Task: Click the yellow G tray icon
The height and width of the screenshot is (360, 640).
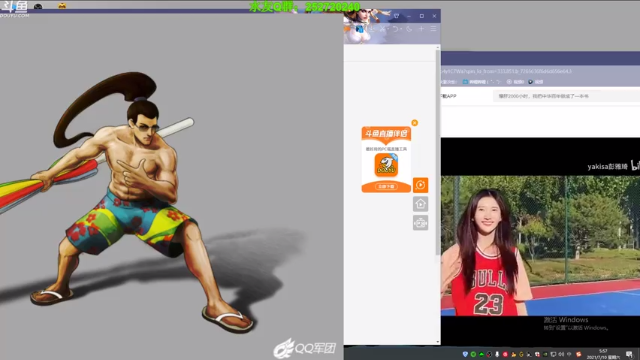Action: 521,354
